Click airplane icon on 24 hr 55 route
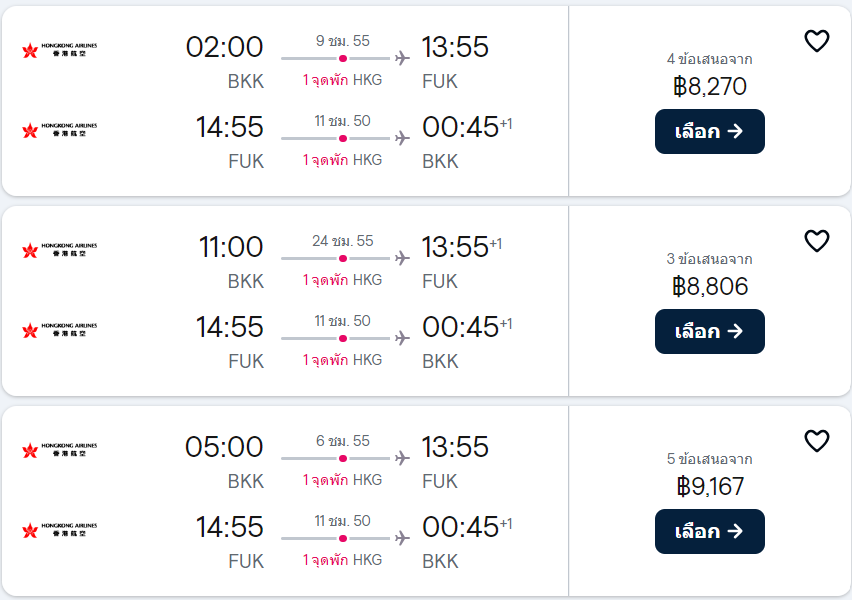Image resolution: width=852 pixels, height=600 pixels. click(402, 258)
